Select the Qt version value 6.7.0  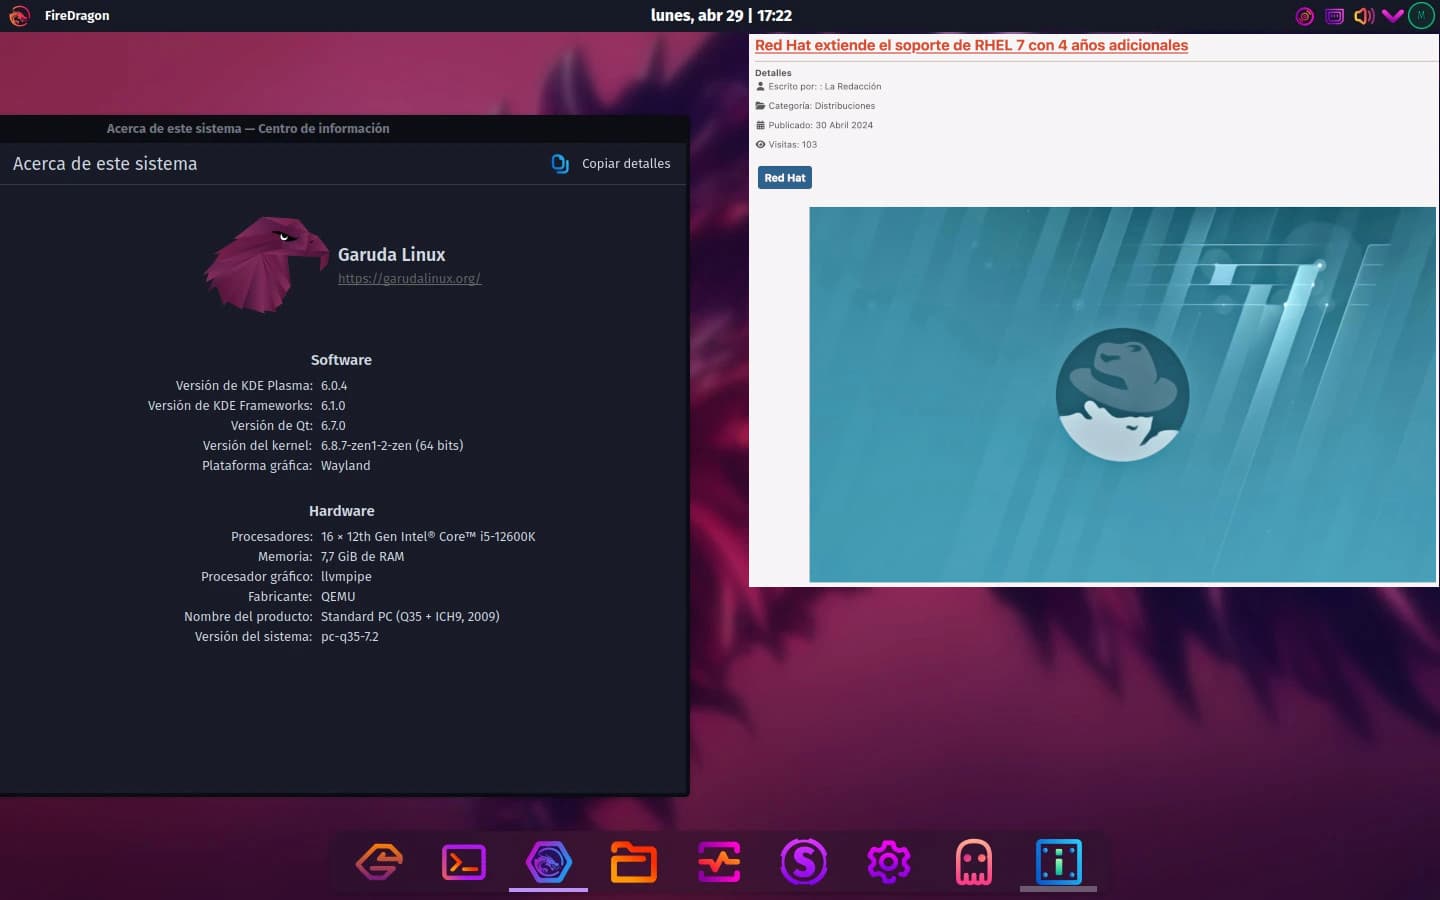click(x=333, y=426)
